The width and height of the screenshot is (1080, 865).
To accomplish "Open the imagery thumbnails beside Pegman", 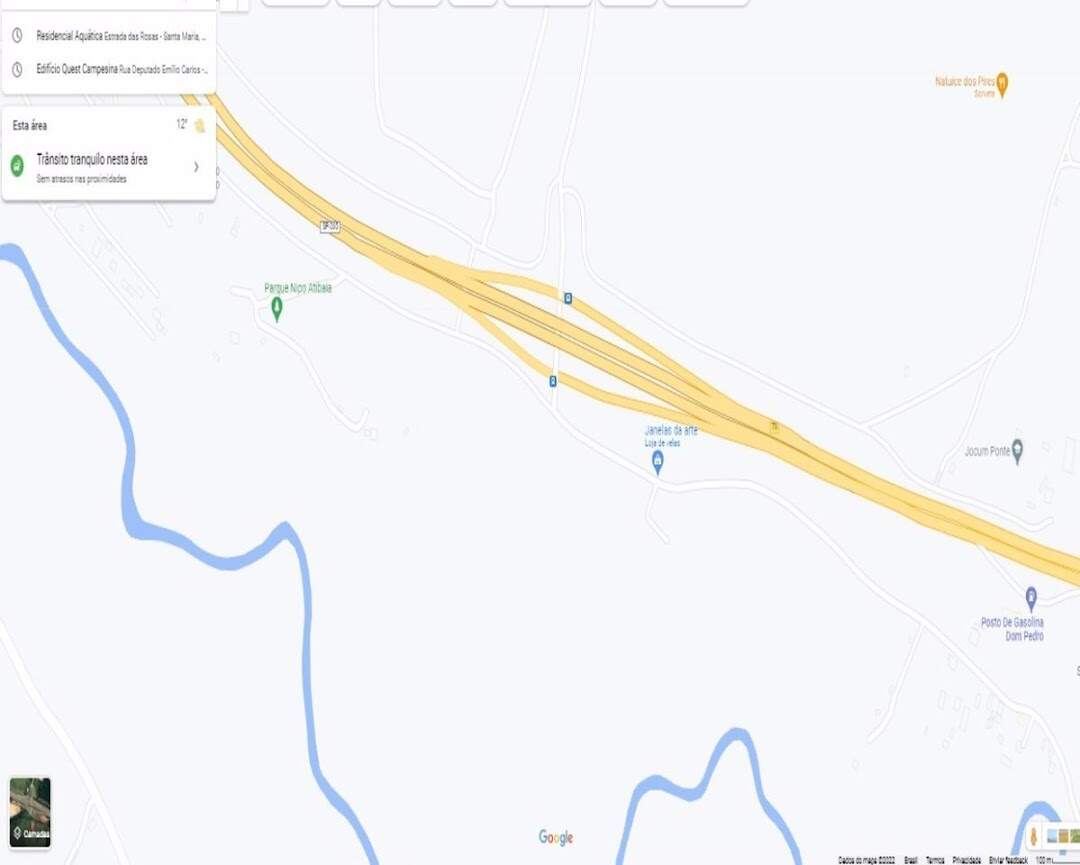I will point(1063,836).
